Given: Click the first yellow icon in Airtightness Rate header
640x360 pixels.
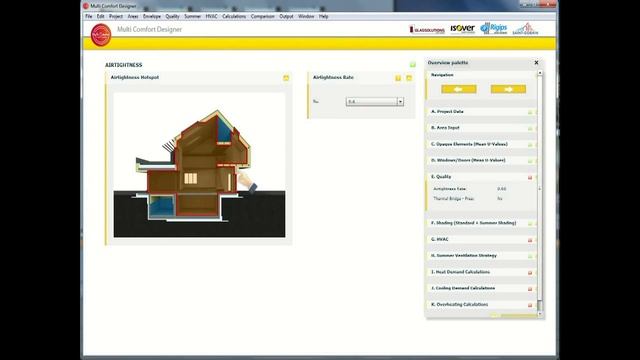Looking at the screenshot, I should coord(398,78).
